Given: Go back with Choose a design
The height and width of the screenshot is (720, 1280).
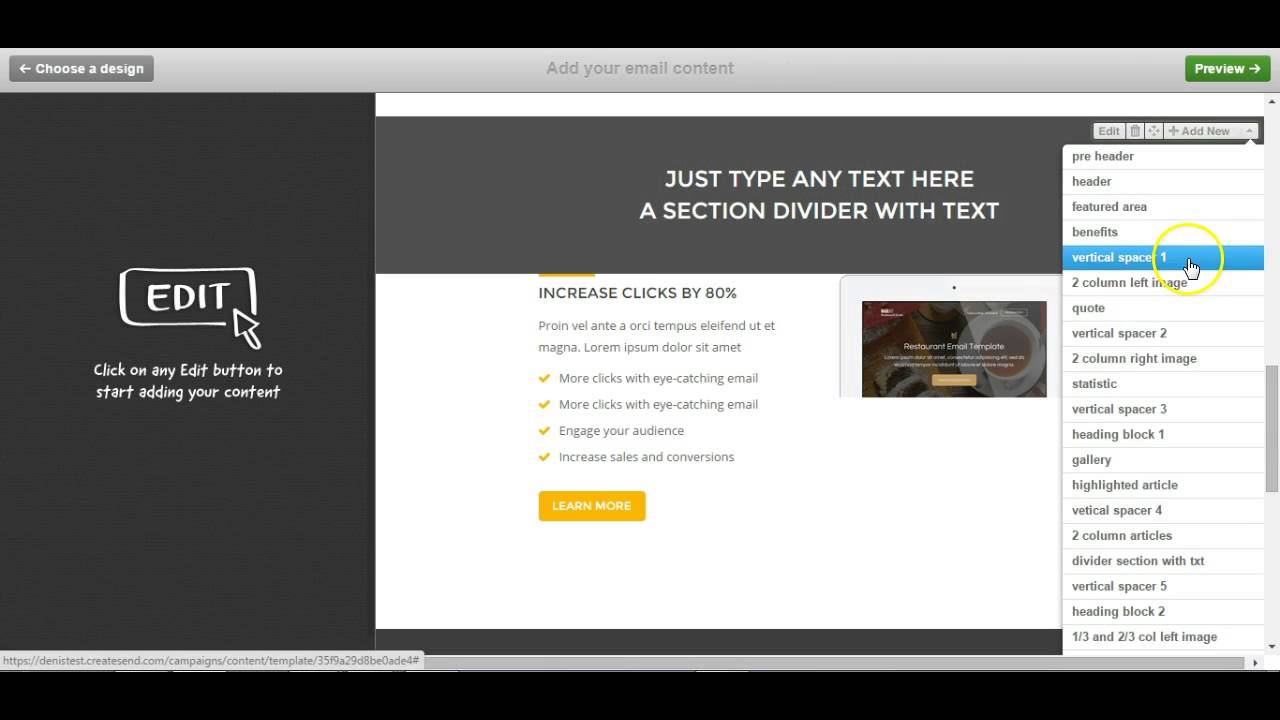Looking at the screenshot, I should pos(81,69).
